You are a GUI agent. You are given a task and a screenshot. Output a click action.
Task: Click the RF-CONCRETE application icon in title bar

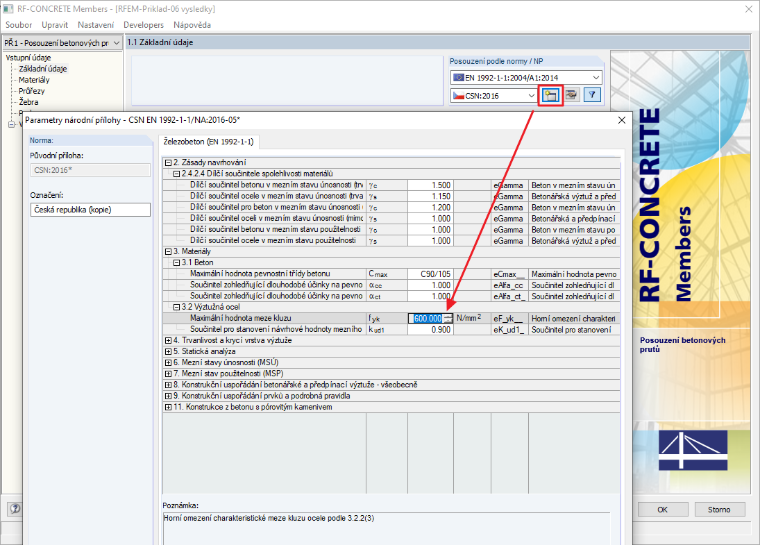[x=8, y=8]
